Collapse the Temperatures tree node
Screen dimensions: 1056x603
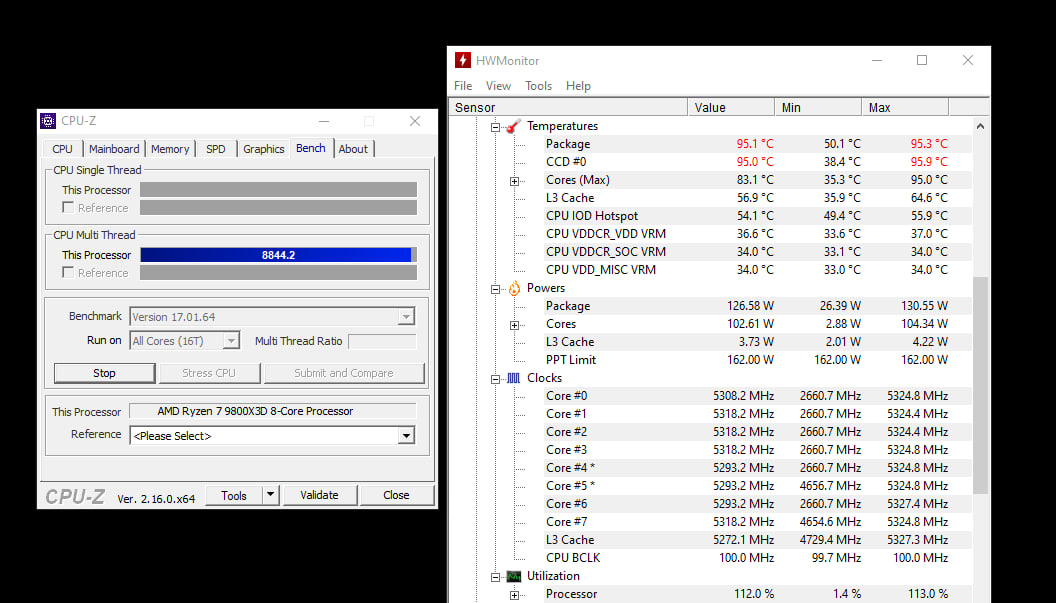pos(496,127)
